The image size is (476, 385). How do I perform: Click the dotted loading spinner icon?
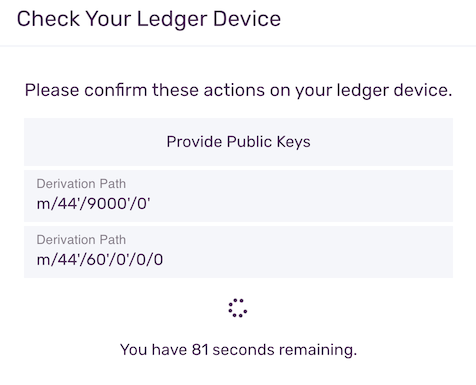[238, 308]
